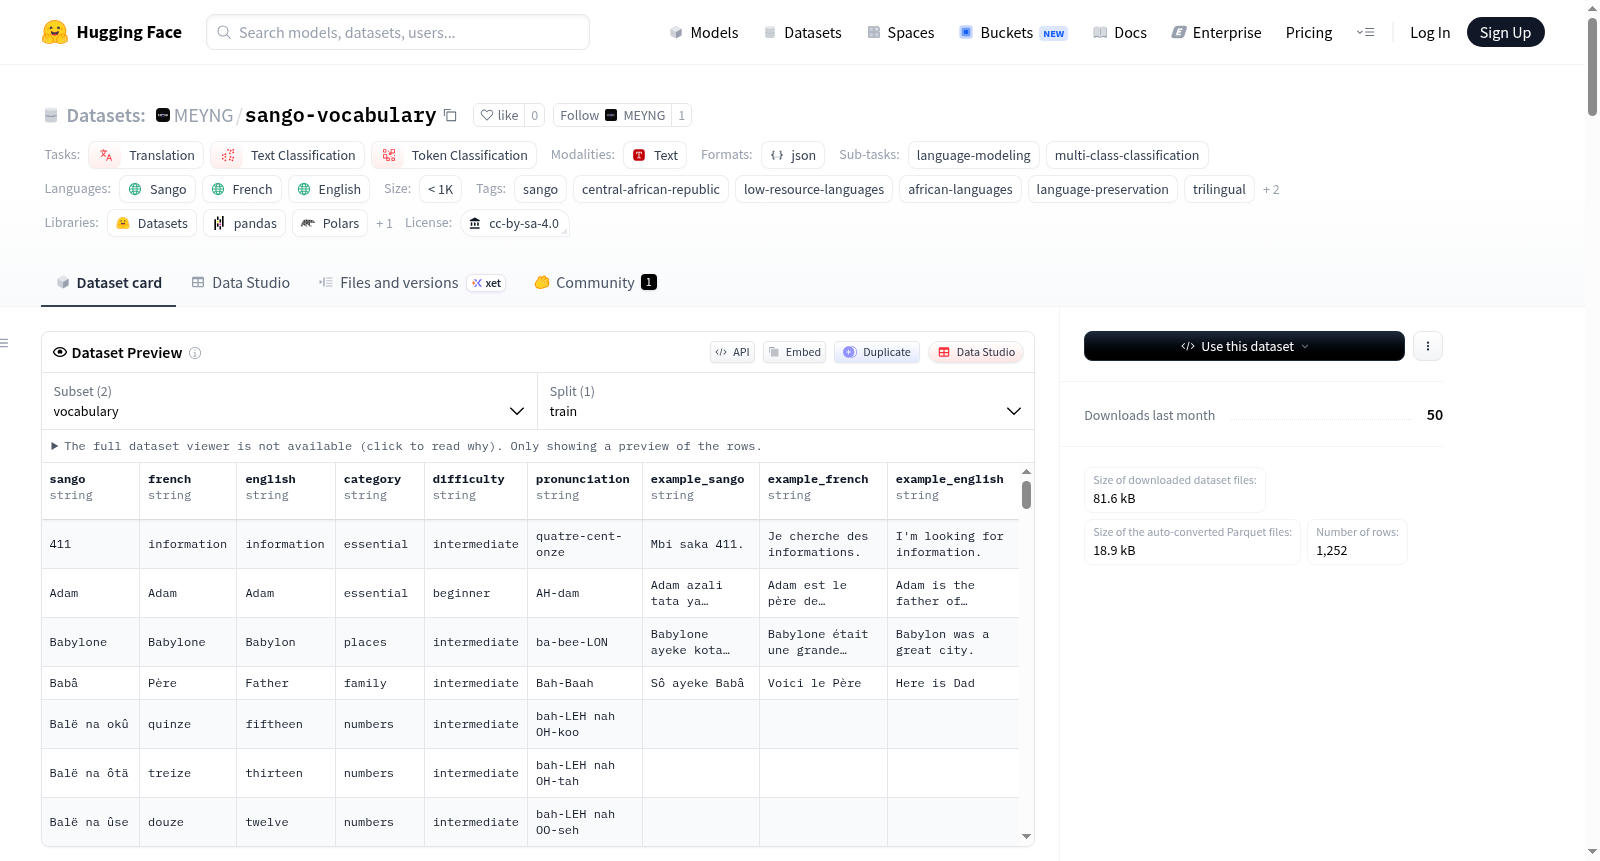The height and width of the screenshot is (861, 1600).
Task: Switch to the Data Studio tab
Action: click(x=241, y=283)
